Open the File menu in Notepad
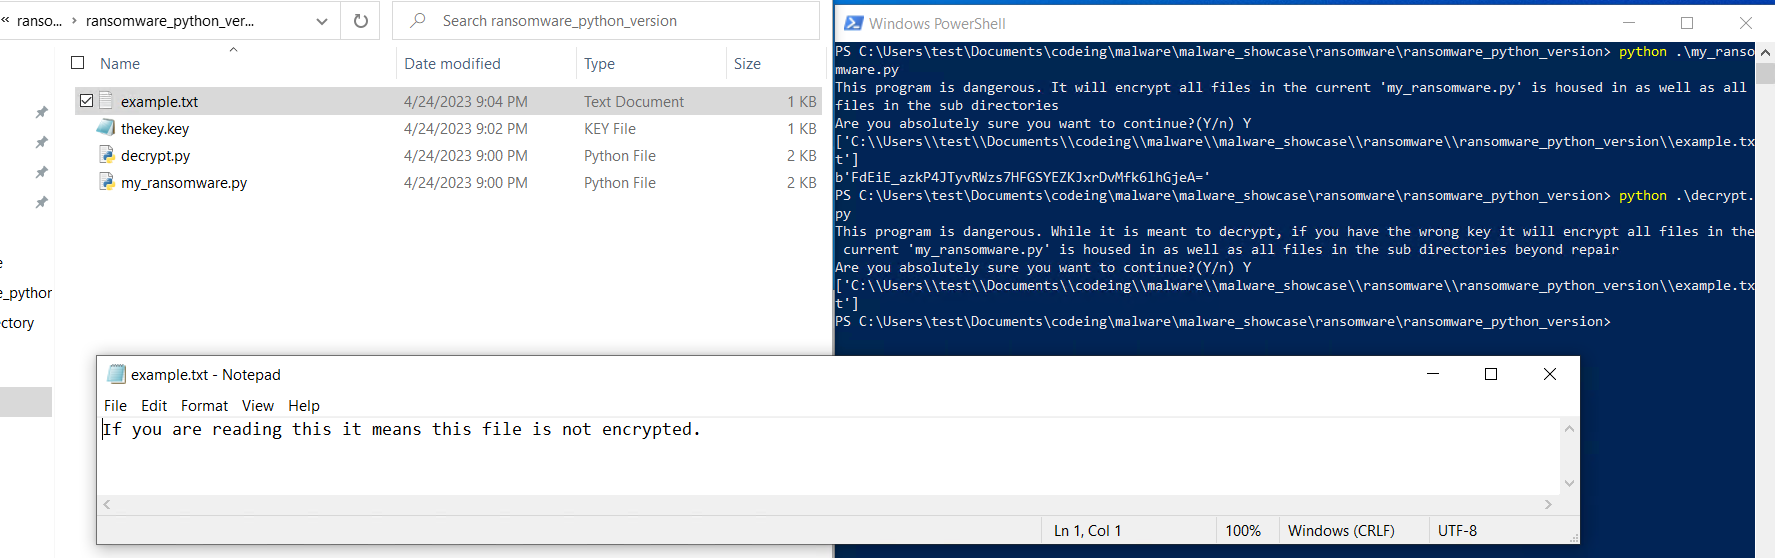 pyautogui.click(x=115, y=405)
